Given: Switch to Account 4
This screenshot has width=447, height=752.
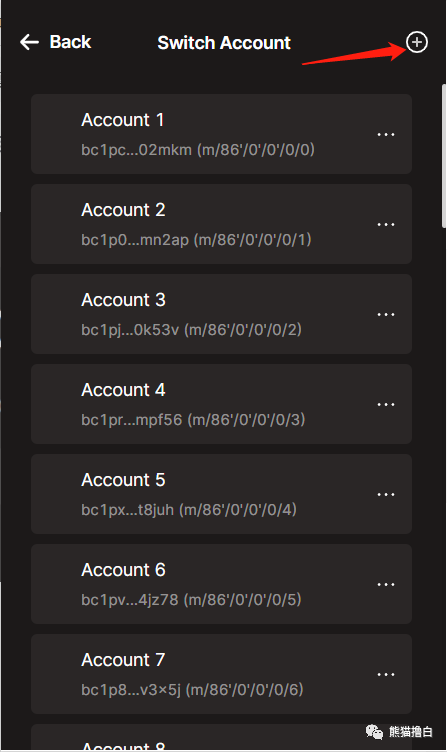Looking at the screenshot, I should point(222,404).
